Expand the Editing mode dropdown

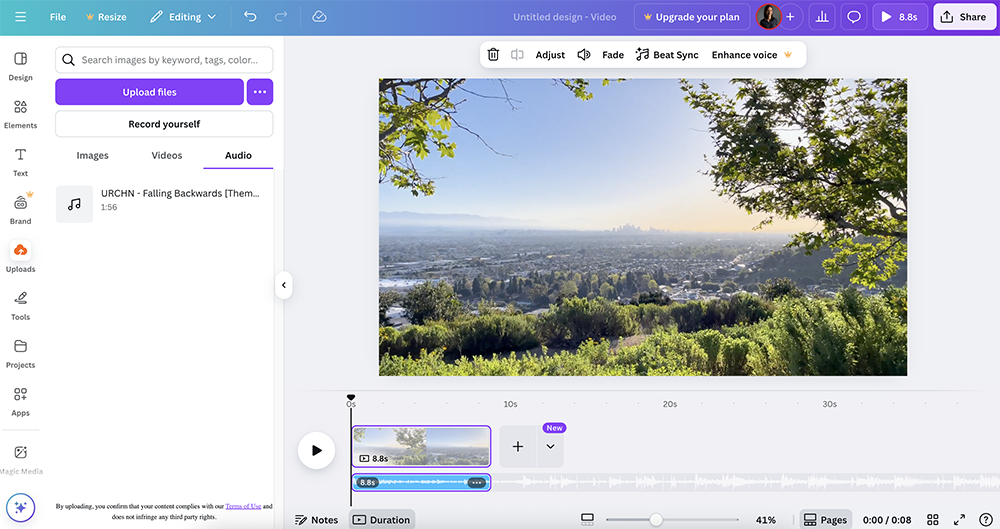point(183,17)
